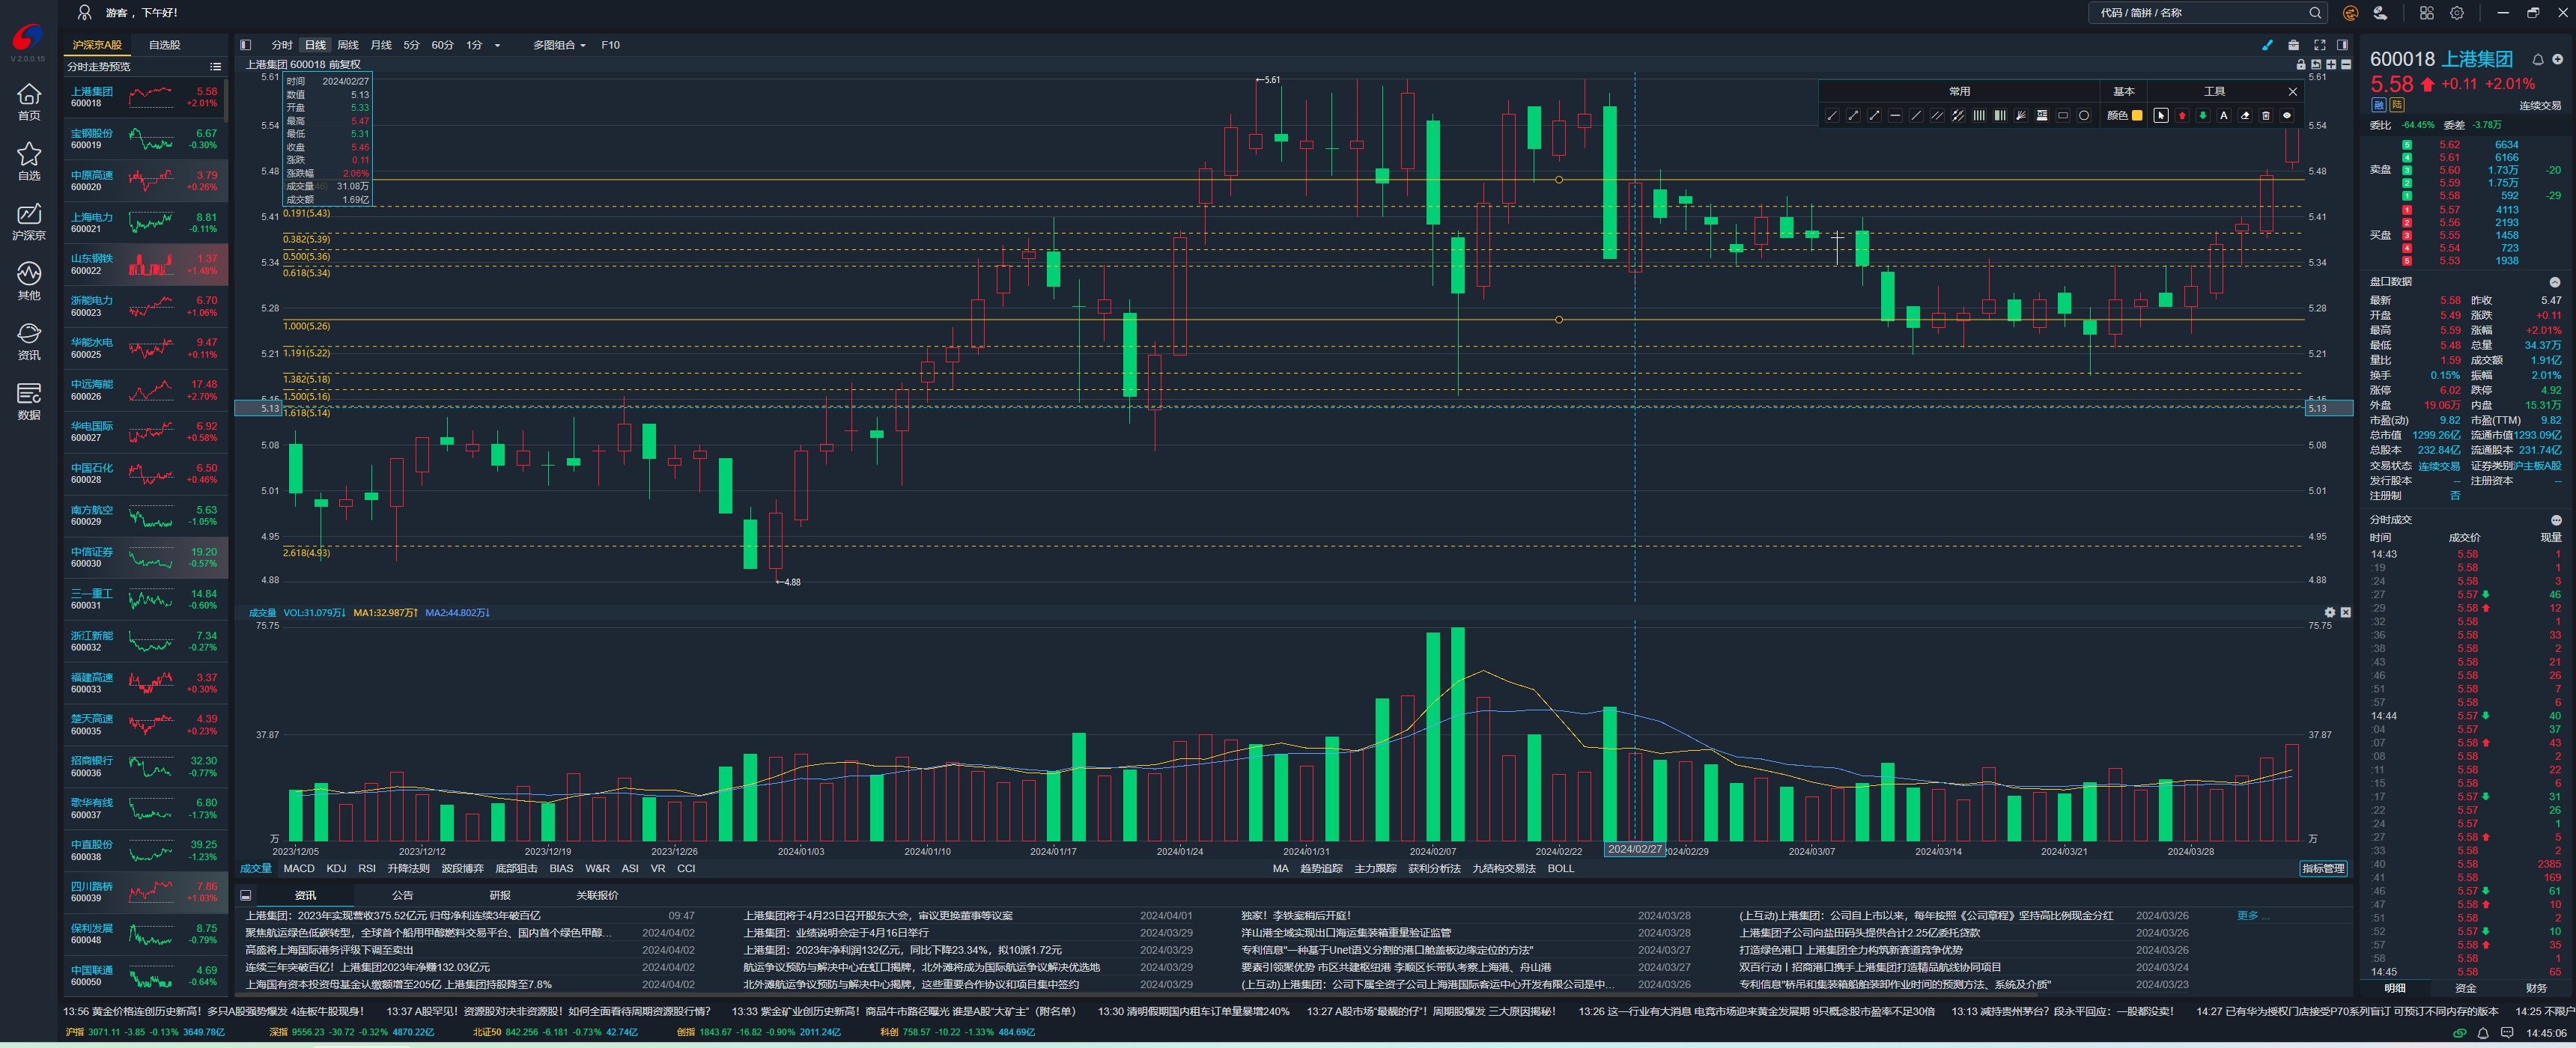Open the 公告 announcements tab

click(x=402, y=895)
